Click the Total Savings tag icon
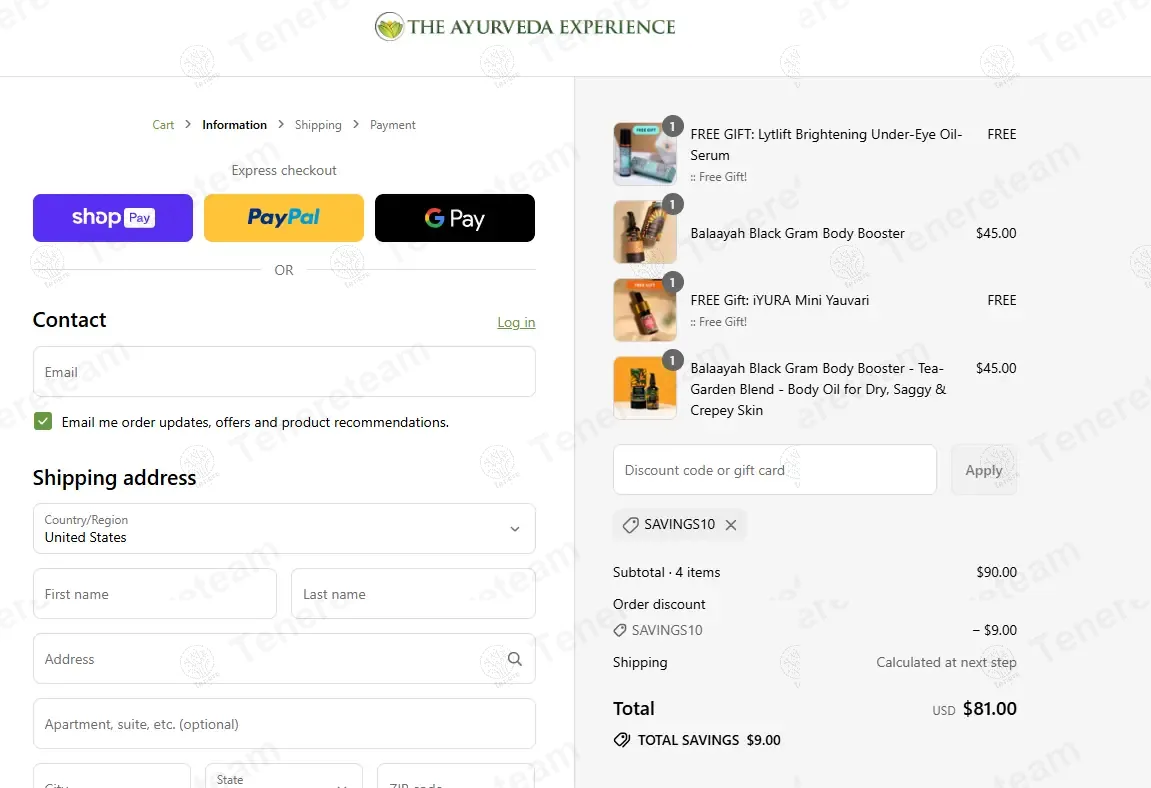Viewport: 1151px width, 788px height. 622,740
